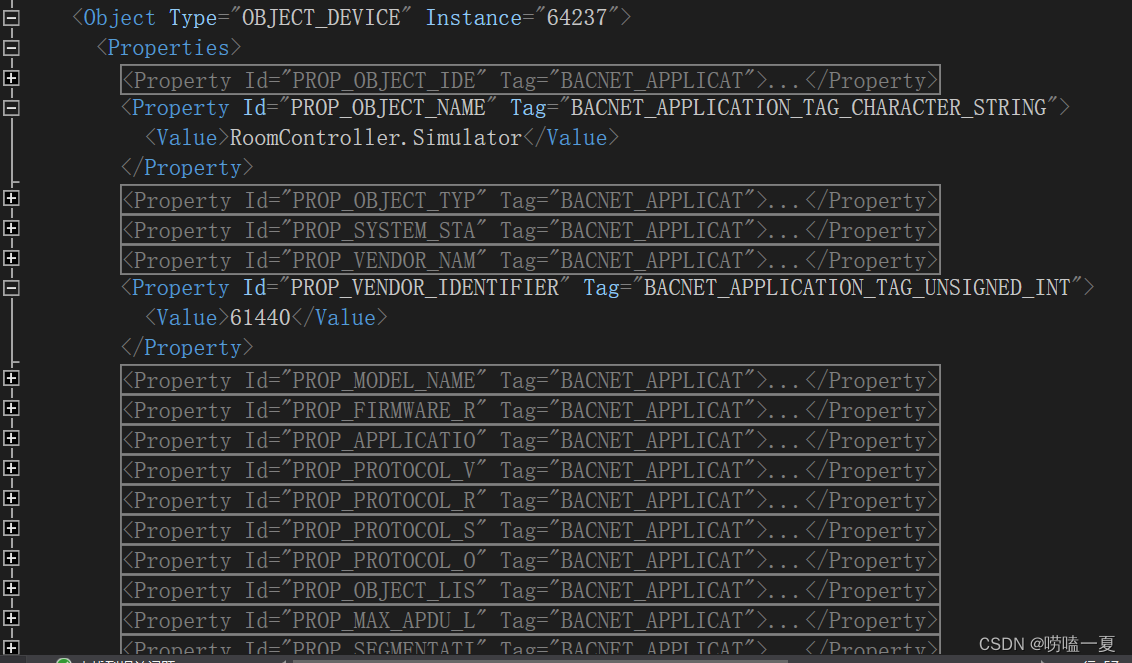This screenshot has width=1132, height=663.
Task: Expand the PROP_FIRMWARE_R property fold
Action: coord(11,408)
